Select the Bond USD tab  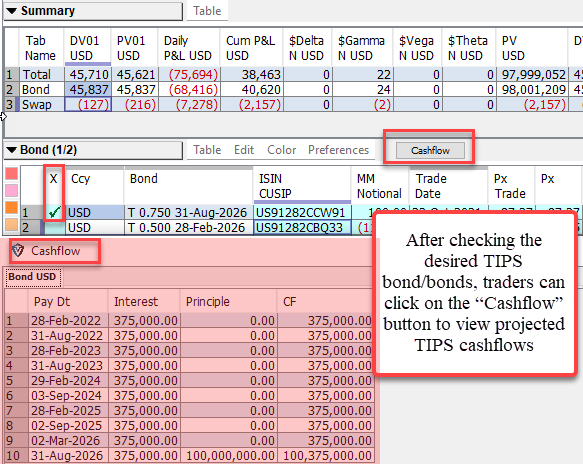pyautogui.click(x=32, y=277)
